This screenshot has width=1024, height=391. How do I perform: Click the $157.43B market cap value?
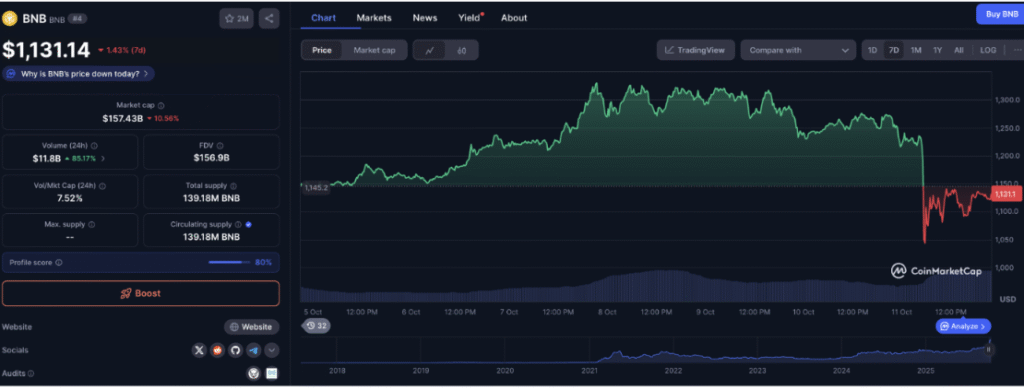[x=122, y=118]
